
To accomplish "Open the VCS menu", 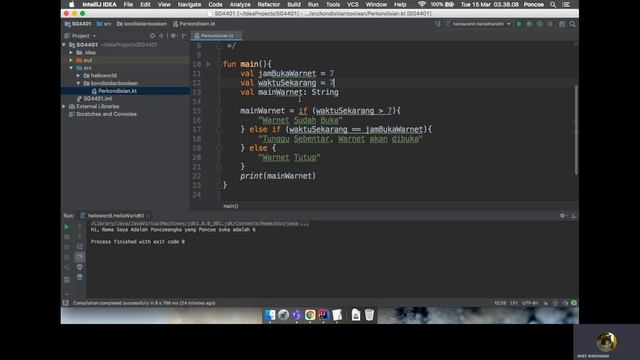I will point(353,4).
